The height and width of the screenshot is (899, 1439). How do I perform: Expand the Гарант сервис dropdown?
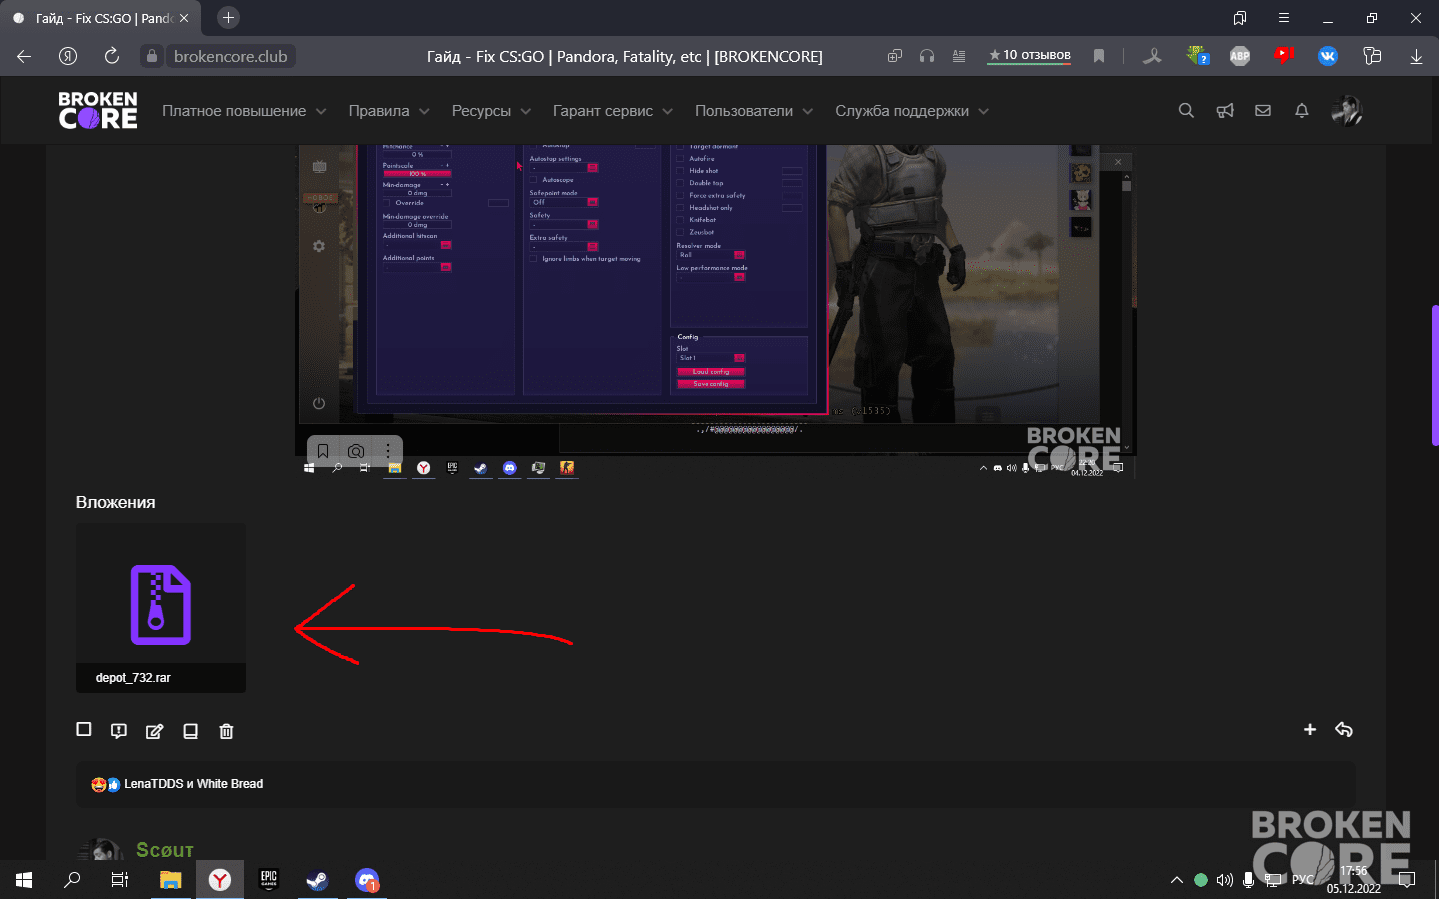click(613, 111)
